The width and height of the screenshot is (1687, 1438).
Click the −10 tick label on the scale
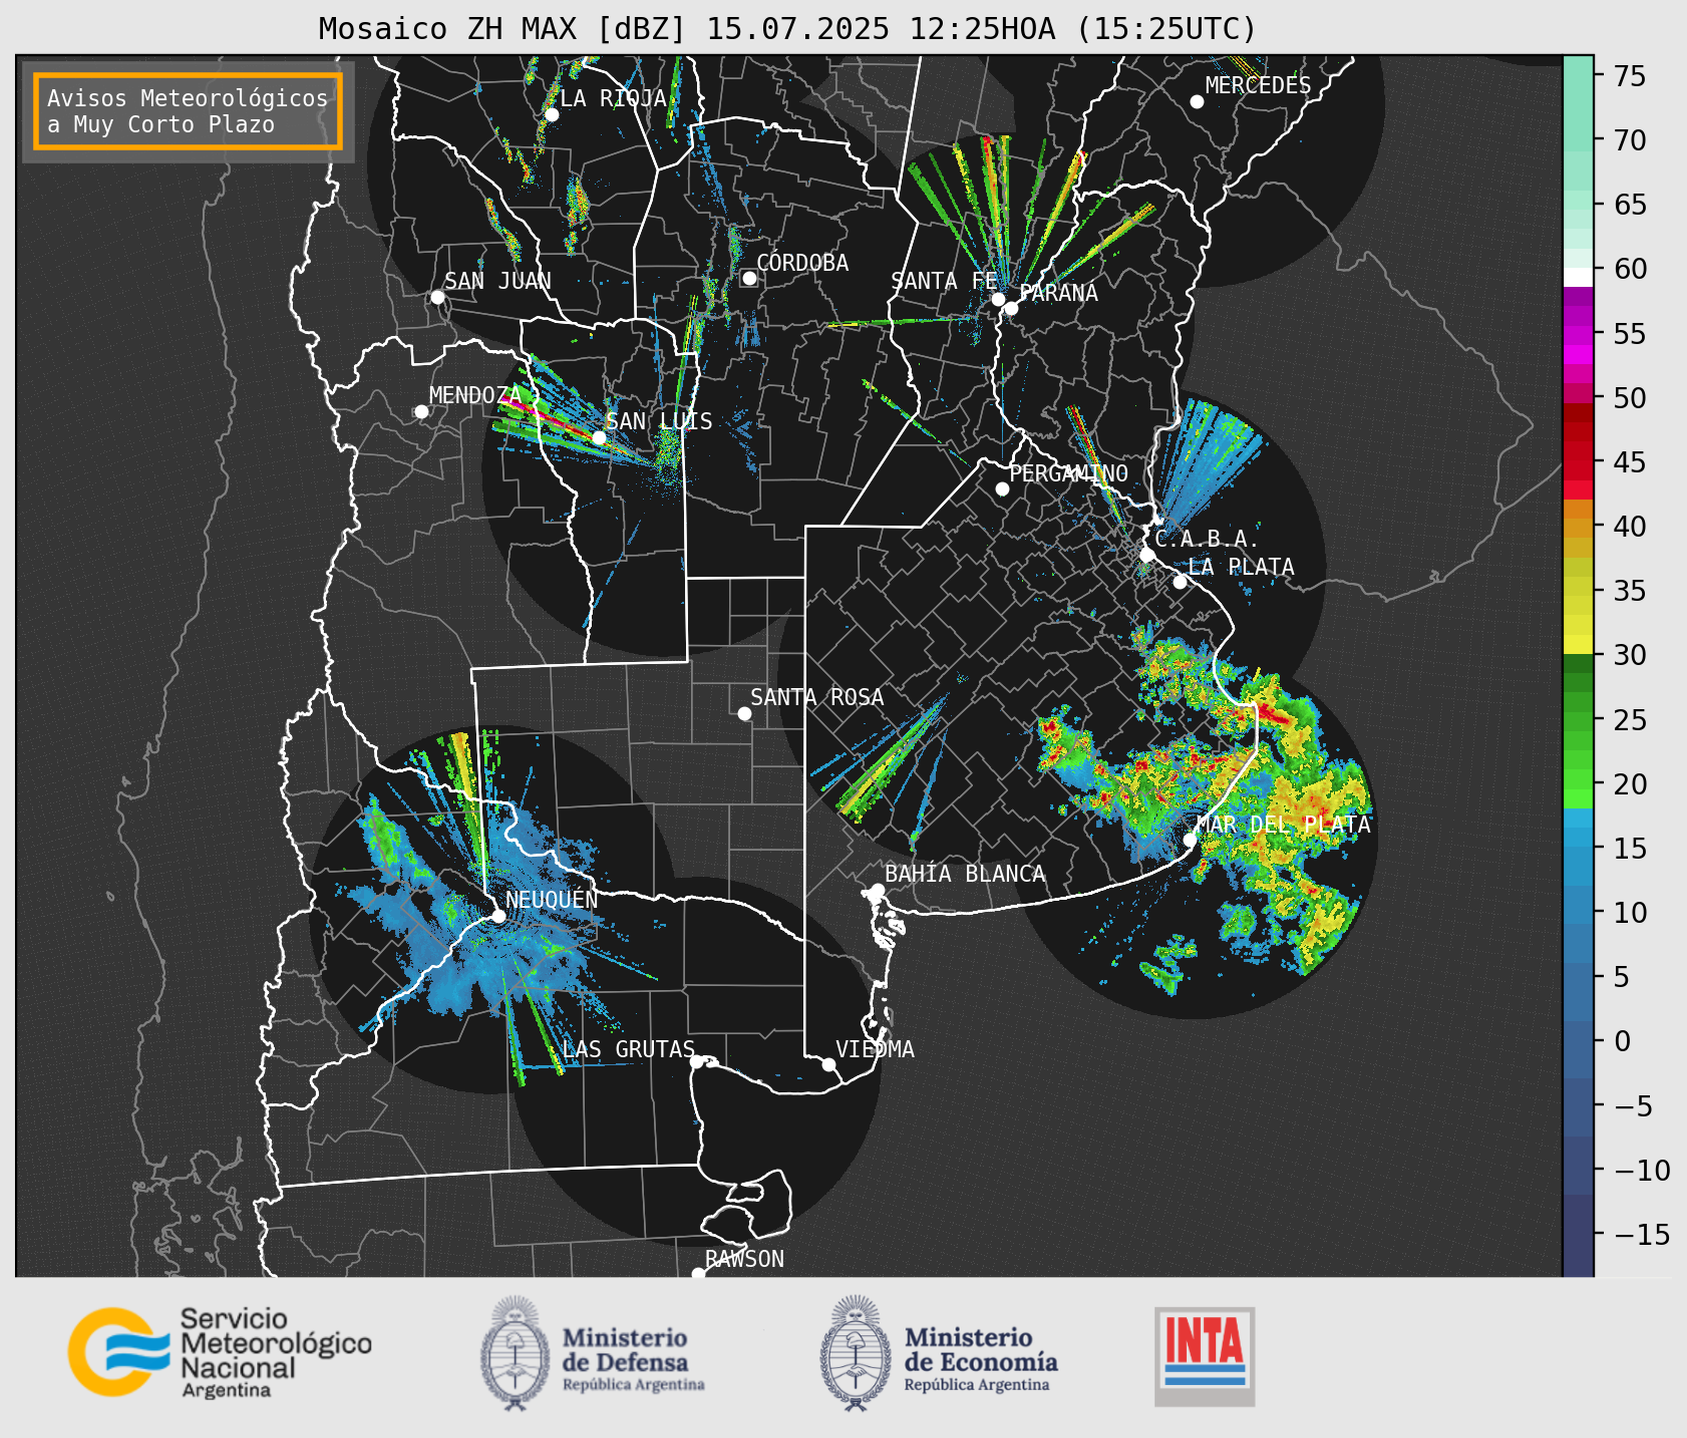[1641, 1170]
